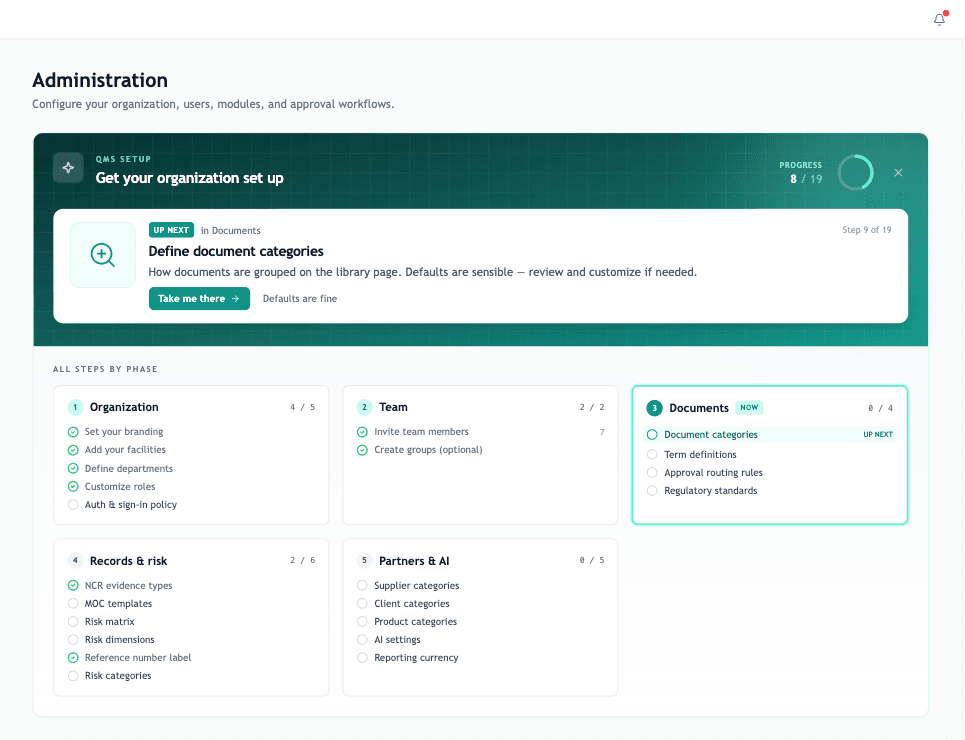Click the Invite team members check icon

point(362,432)
